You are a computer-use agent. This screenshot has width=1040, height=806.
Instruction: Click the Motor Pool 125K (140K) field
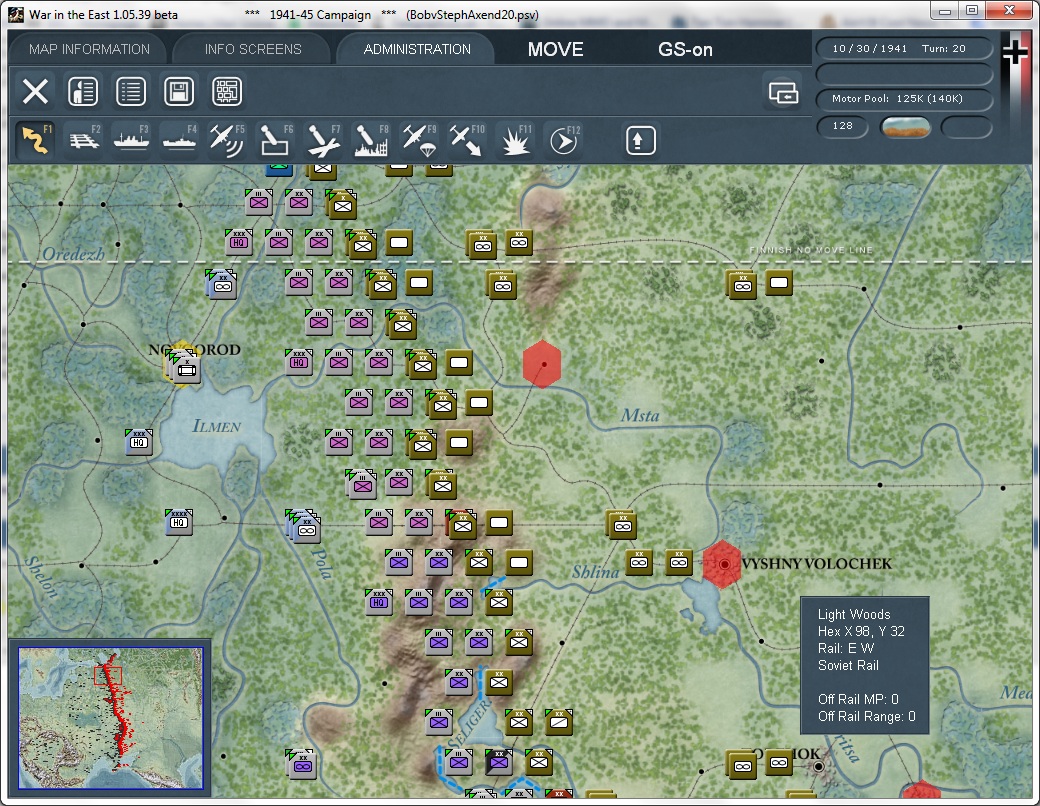(903, 99)
